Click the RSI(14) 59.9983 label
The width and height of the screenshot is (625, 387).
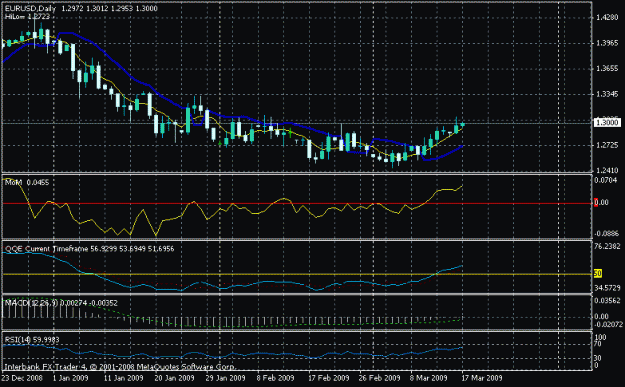click(32, 340)
